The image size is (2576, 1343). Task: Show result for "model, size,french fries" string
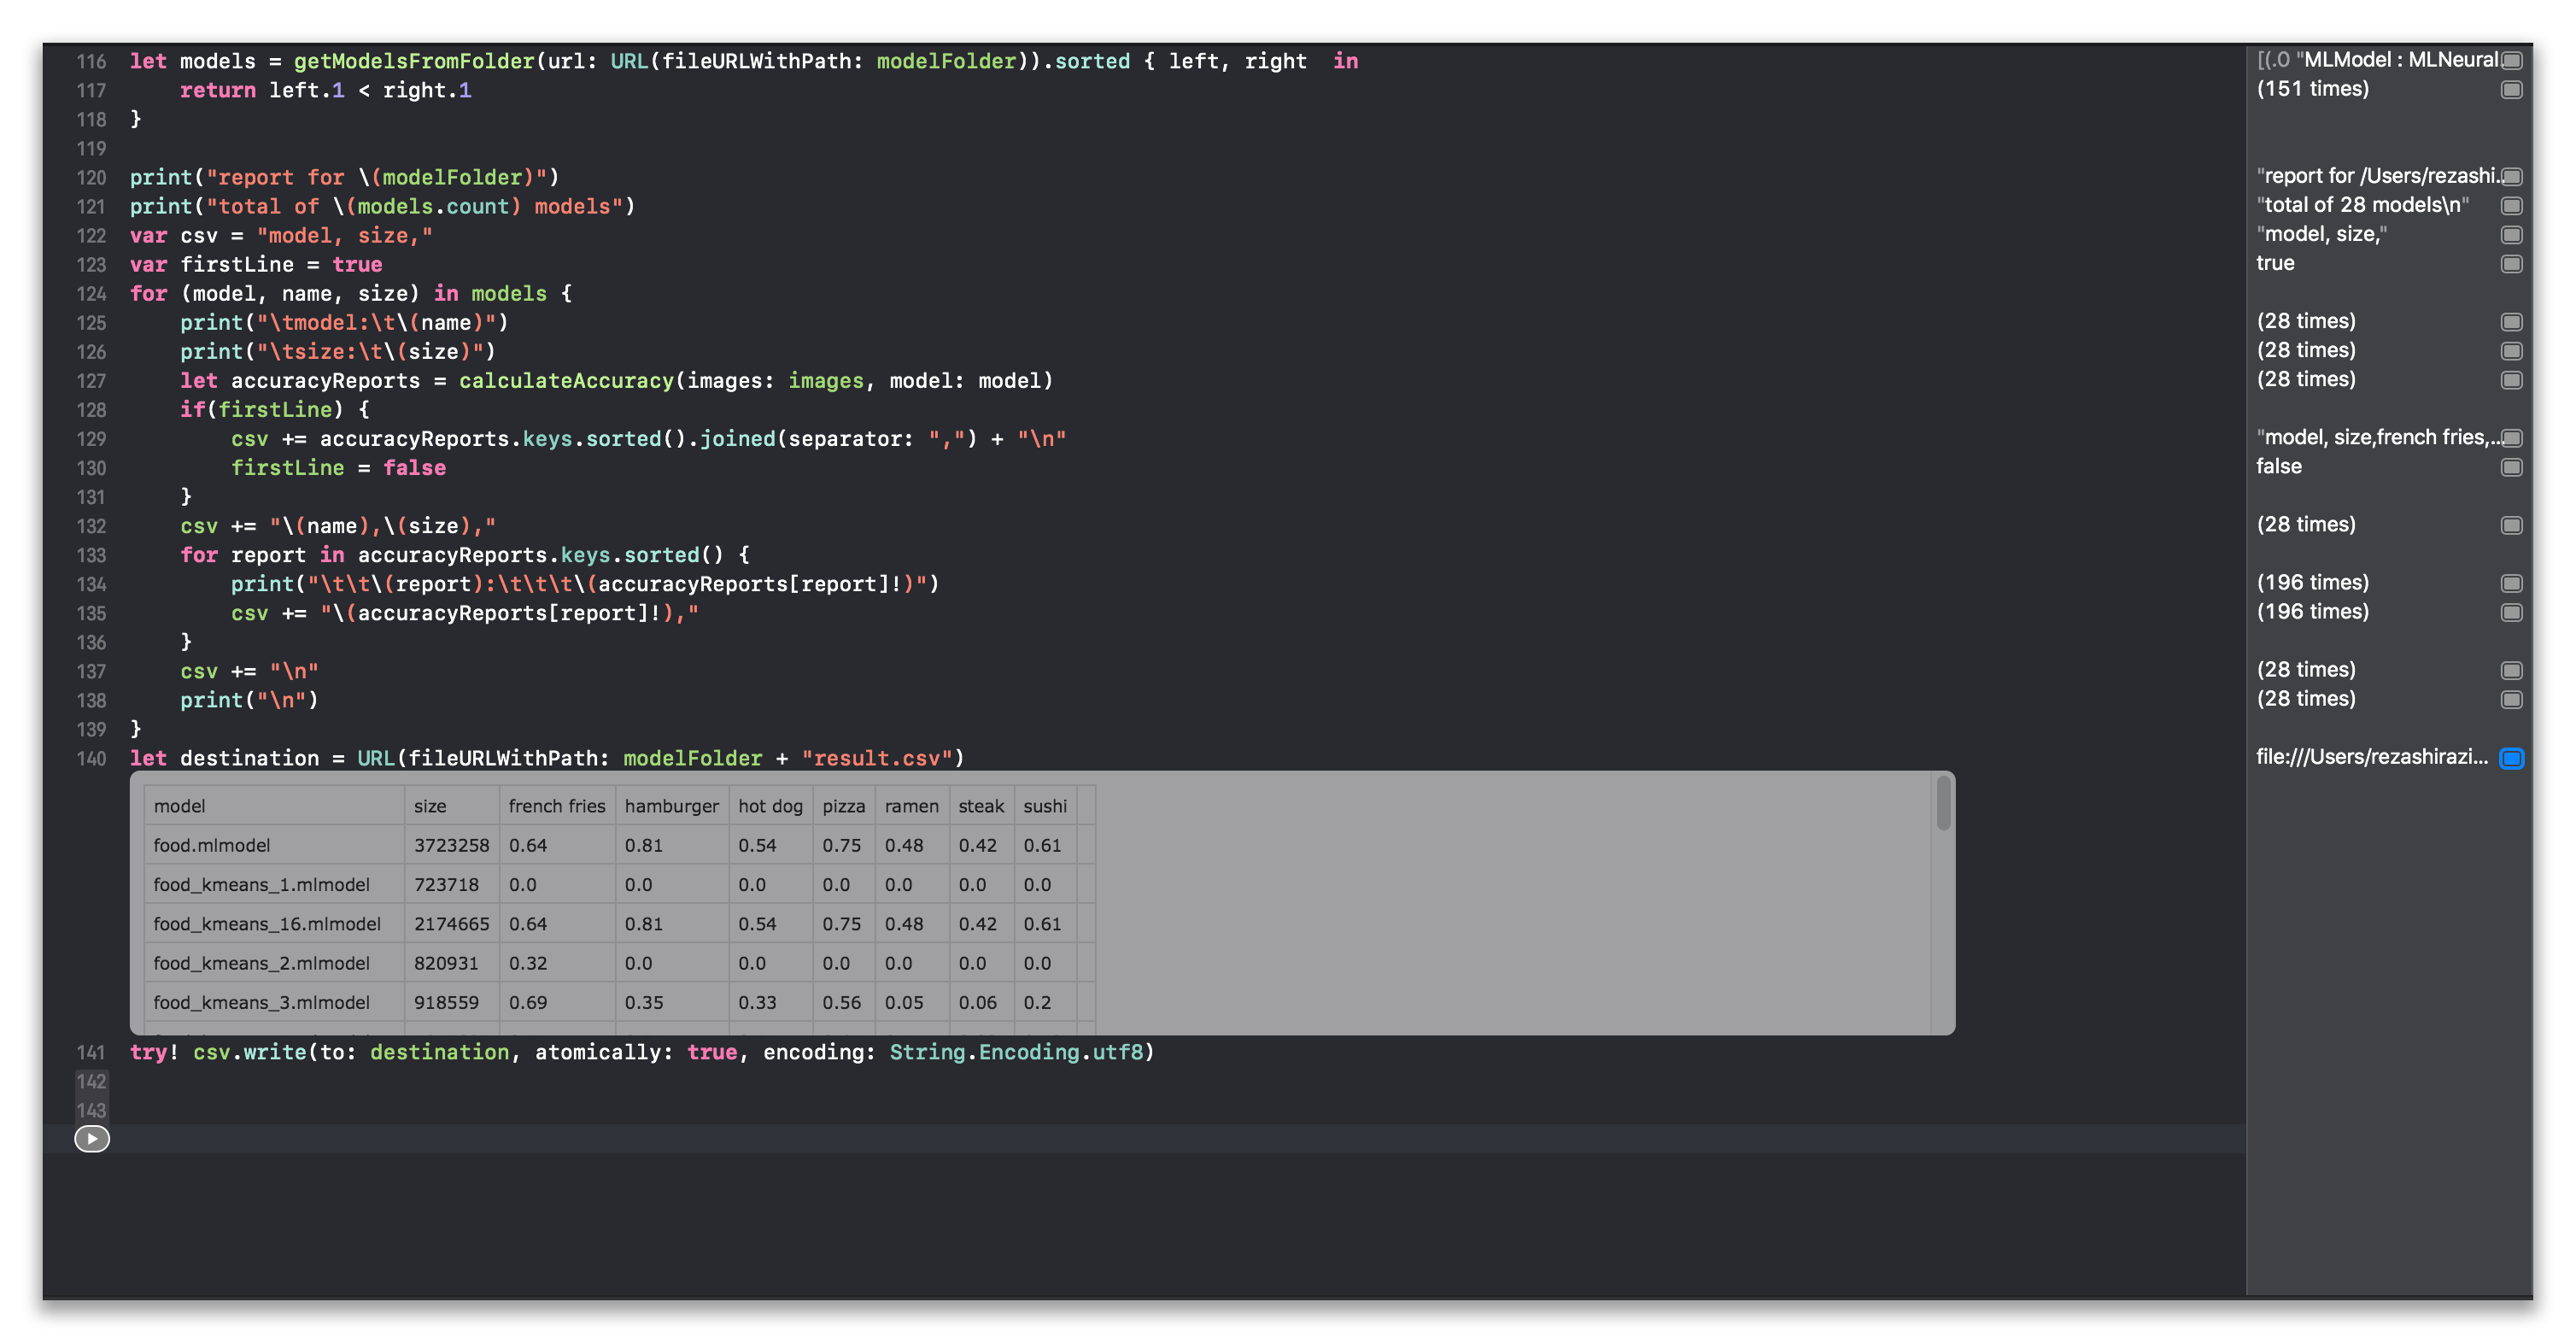coord(2511,438)
